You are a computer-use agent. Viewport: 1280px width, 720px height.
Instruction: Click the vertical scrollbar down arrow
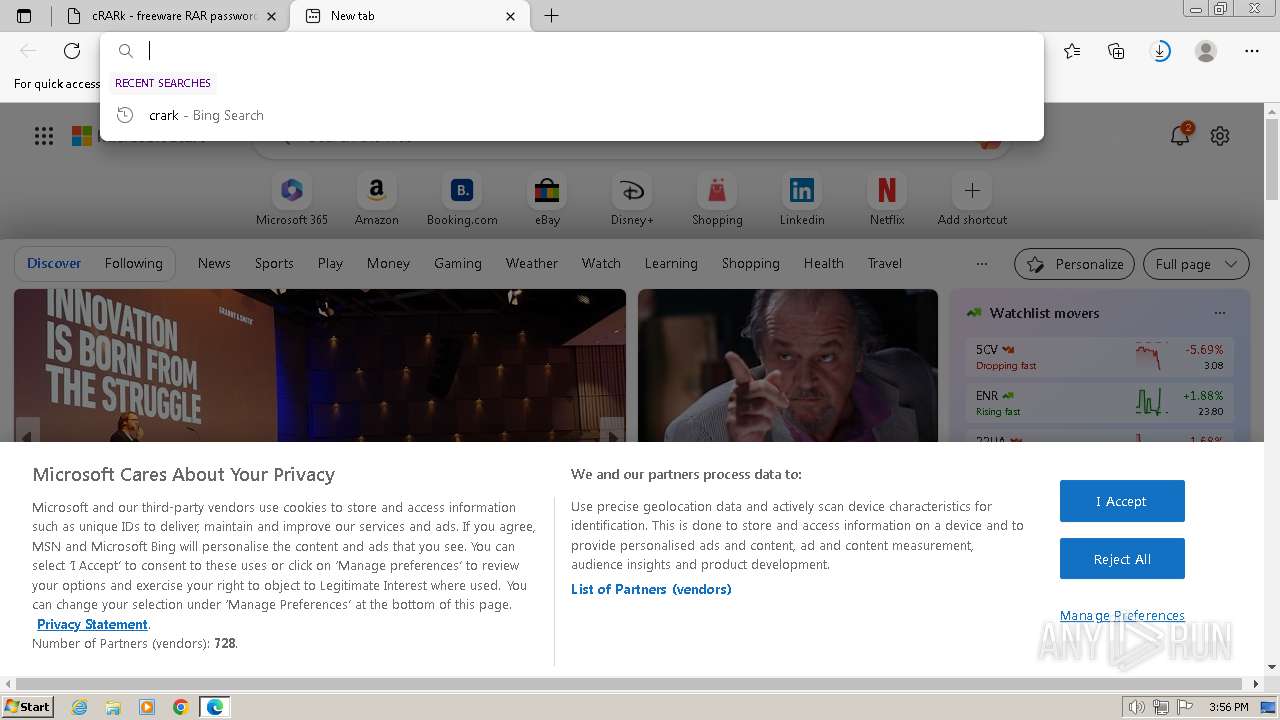(1272, 667)
